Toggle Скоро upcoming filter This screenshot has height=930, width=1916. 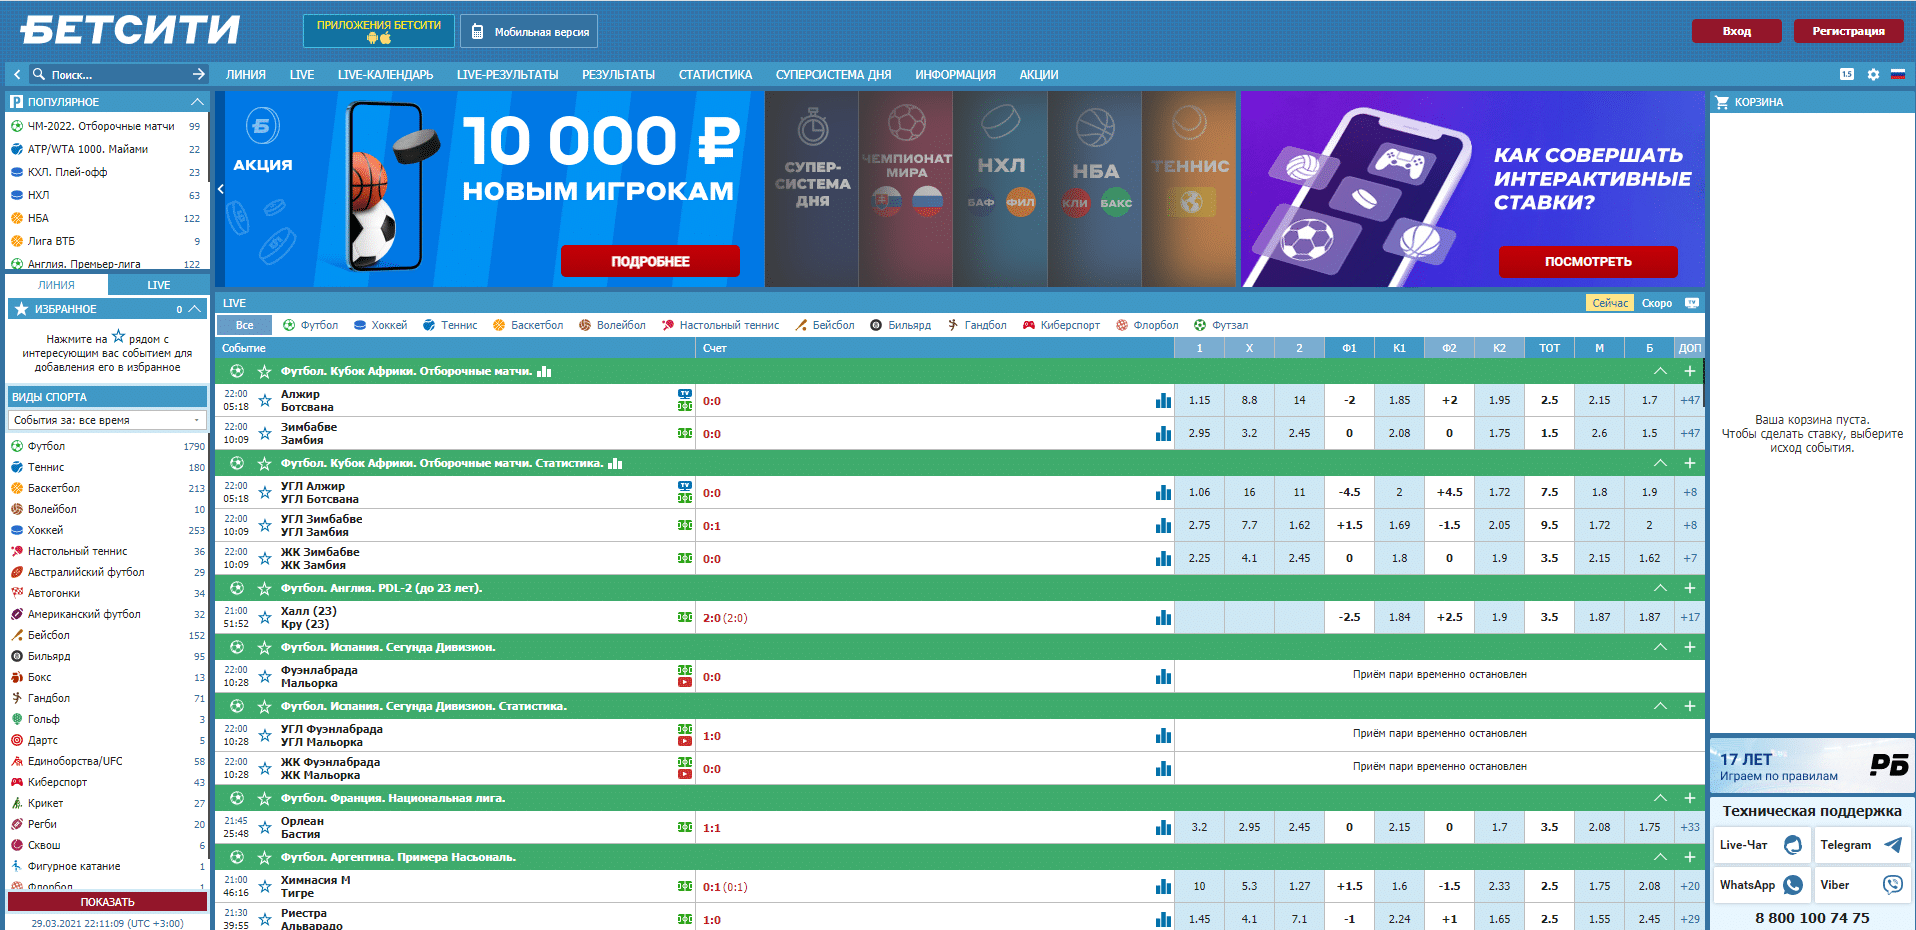[1657, 303]
